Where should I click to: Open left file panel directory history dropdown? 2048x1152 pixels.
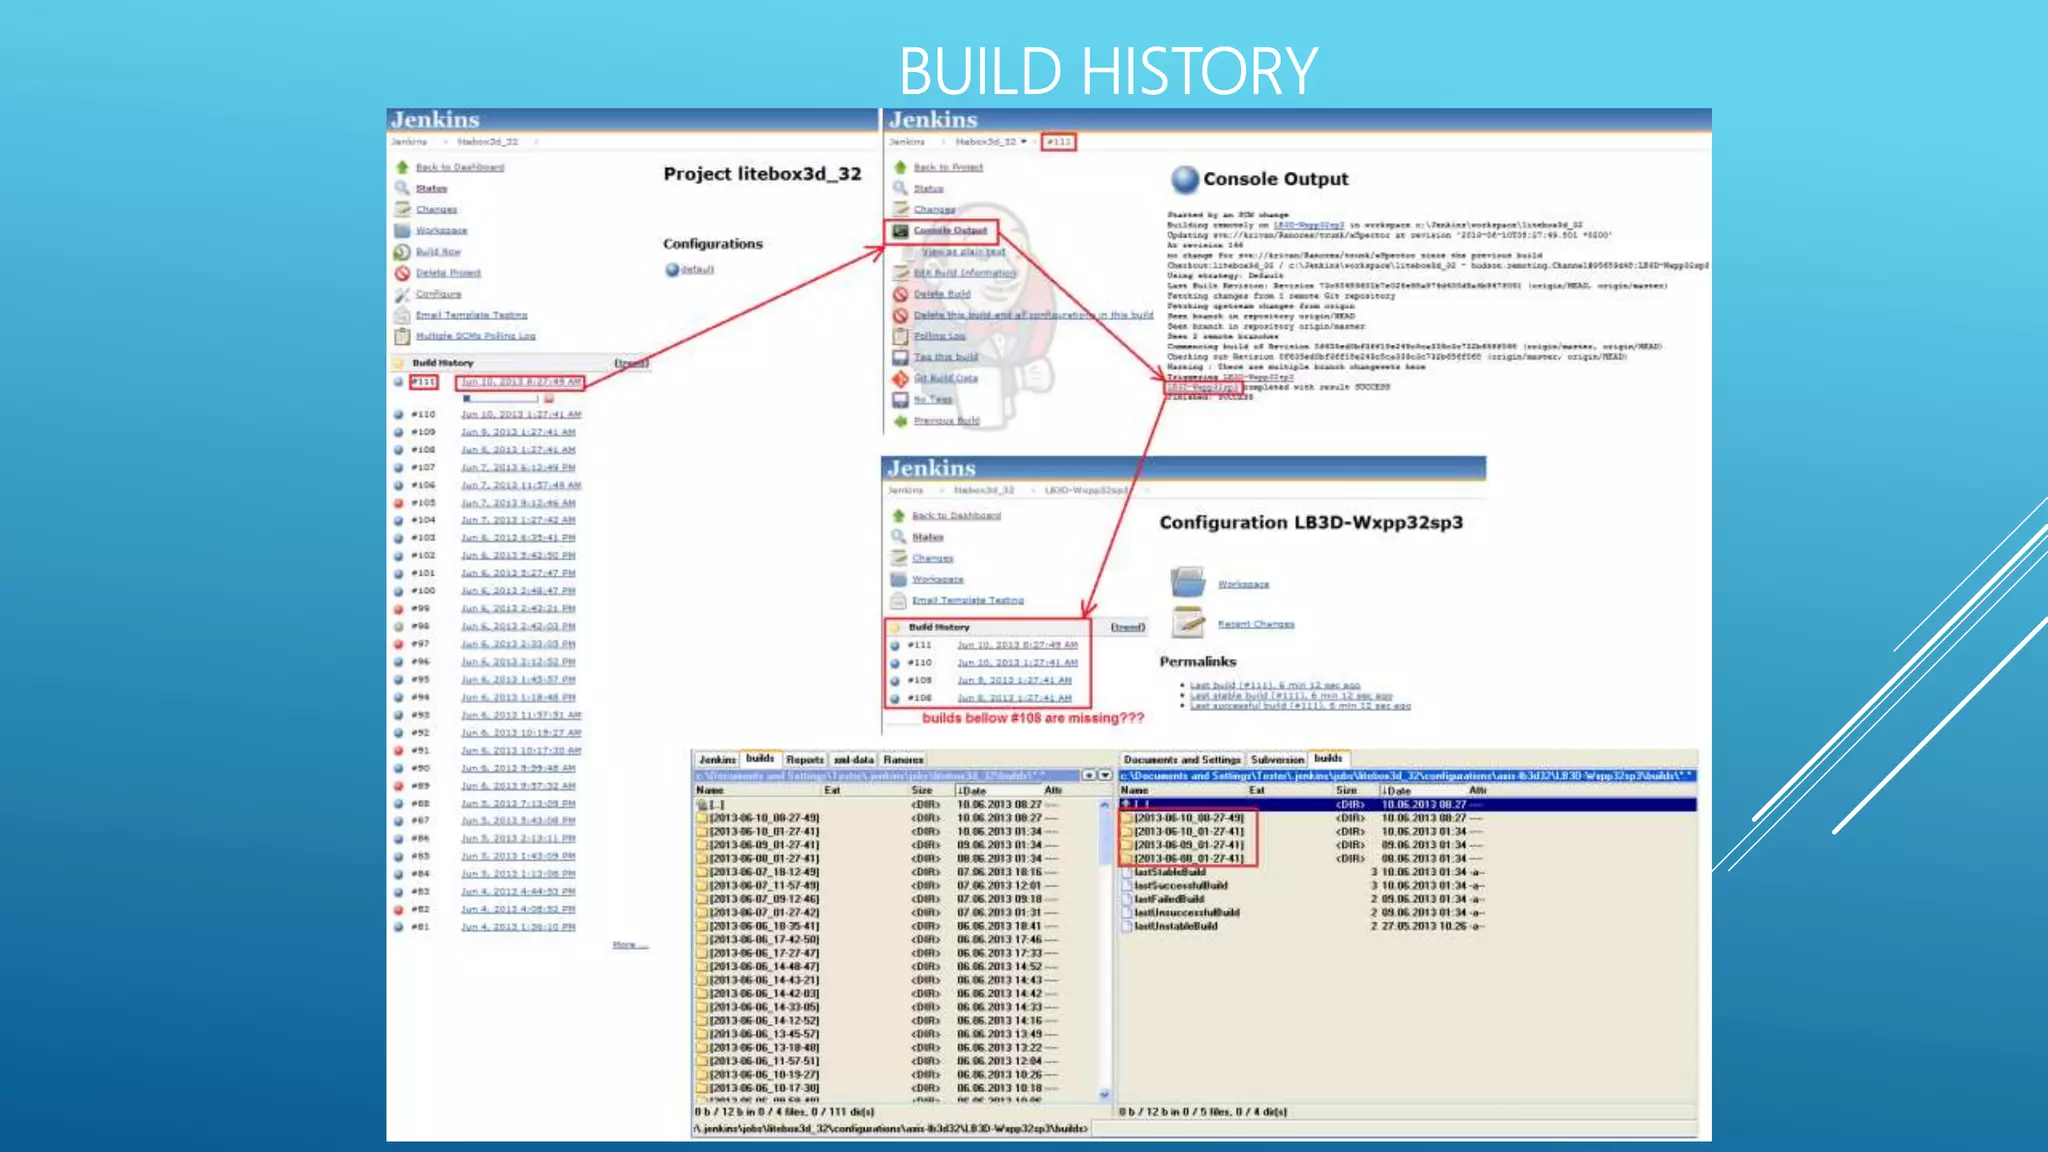point(1104,775)
